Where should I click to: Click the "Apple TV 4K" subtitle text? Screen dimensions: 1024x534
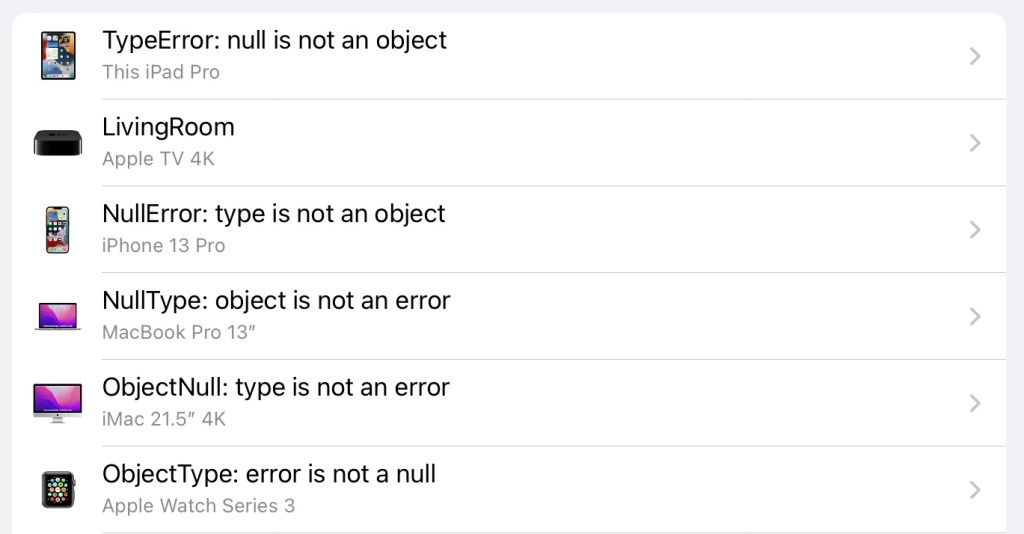tap(158, 159)
